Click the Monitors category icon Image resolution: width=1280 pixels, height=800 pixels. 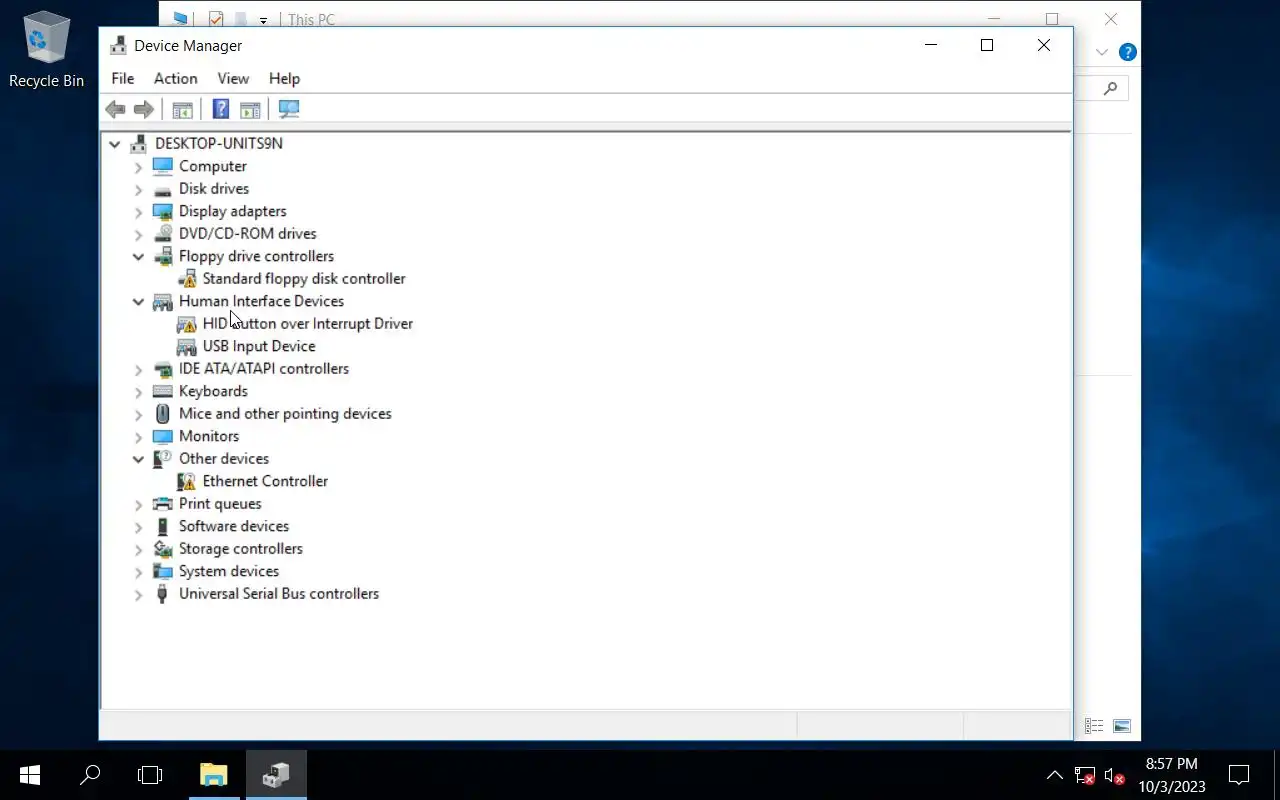click(x=162, y=436)
